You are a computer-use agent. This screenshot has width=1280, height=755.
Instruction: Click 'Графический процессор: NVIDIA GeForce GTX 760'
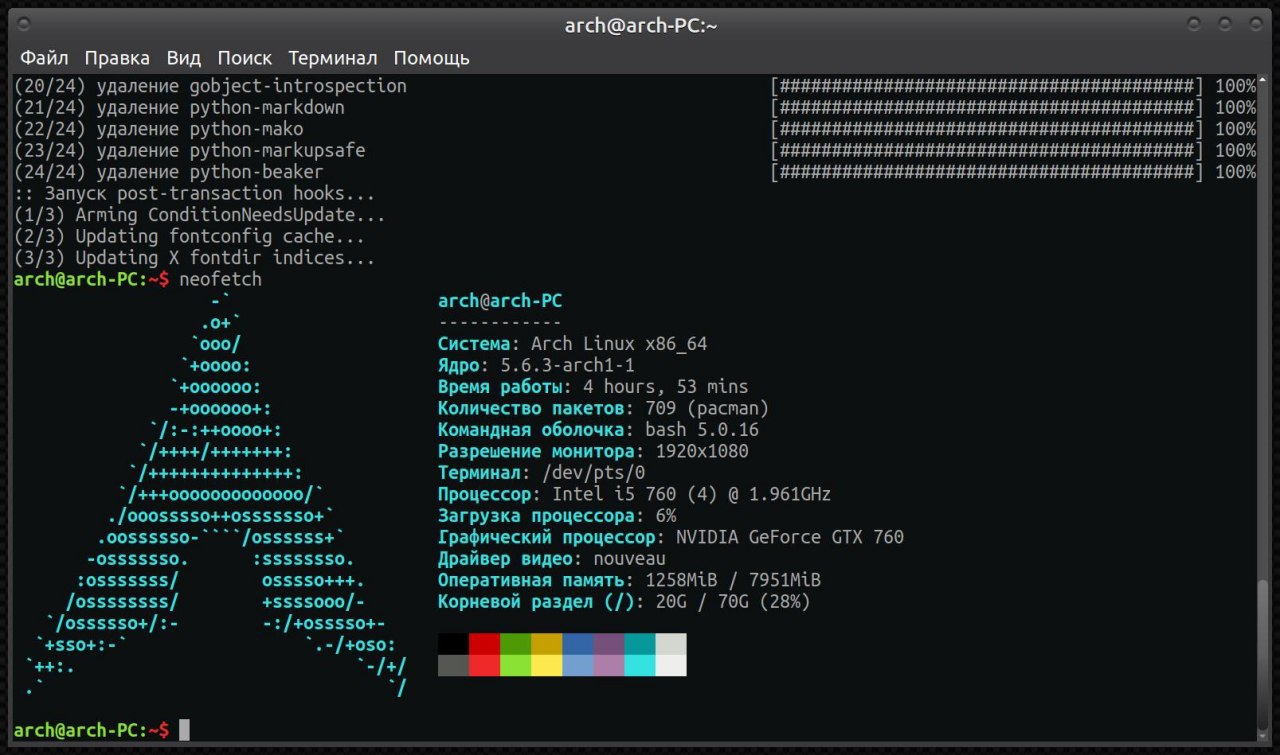point(671,537)
